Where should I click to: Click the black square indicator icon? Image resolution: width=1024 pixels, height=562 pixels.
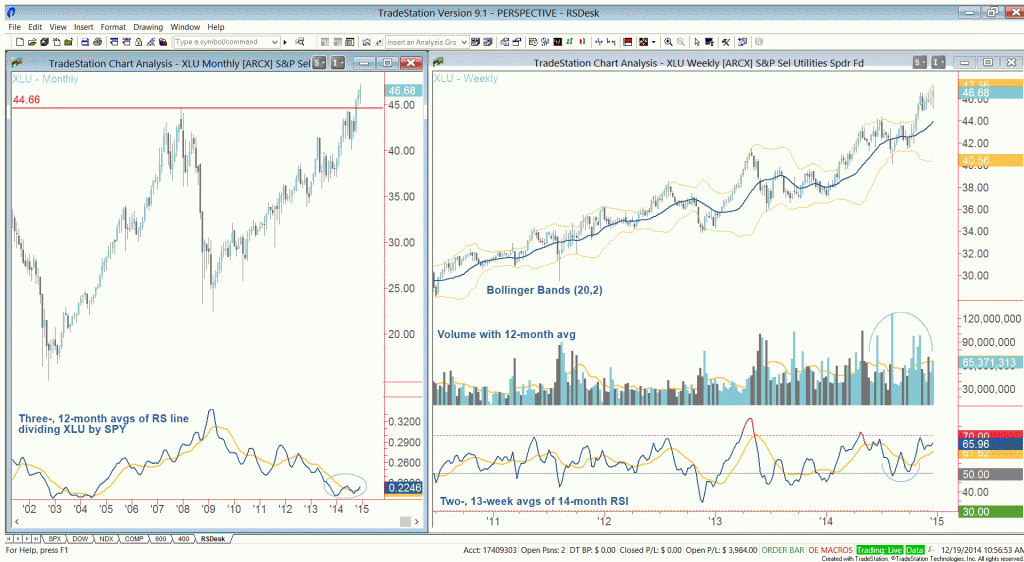coord(557,42)
